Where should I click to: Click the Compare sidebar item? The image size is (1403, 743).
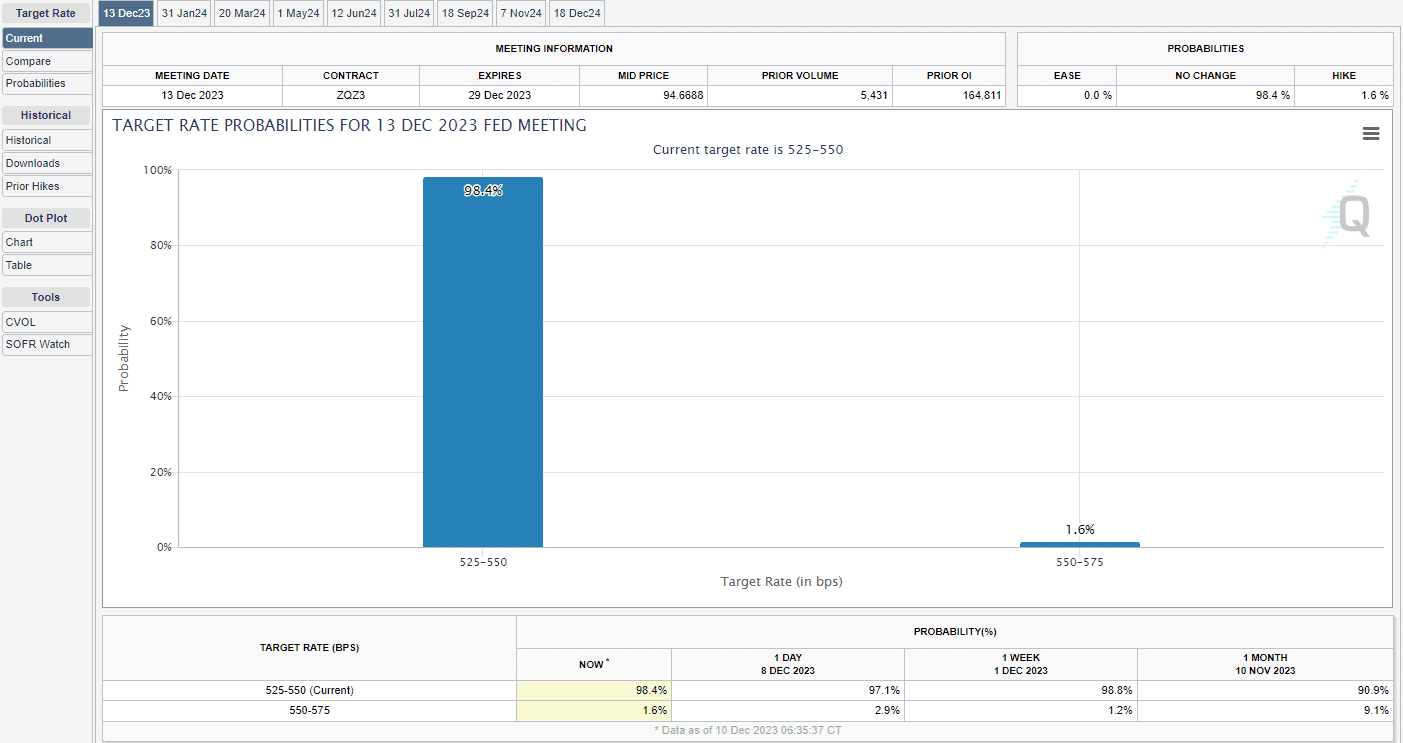coord(47,61)
